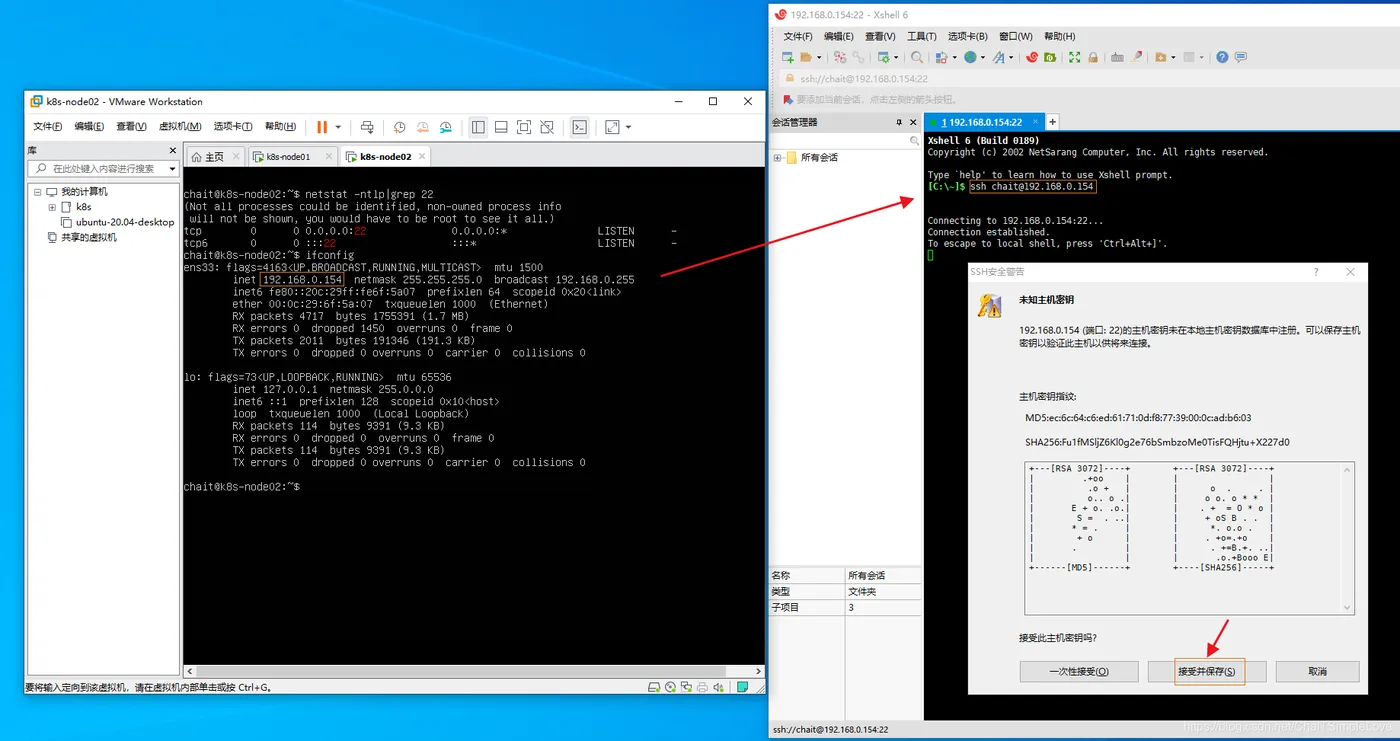Image resolution: width=1400 pixels, height=741 pixels.
Task: Open VMware 虚拟机(M) menu
Action: pyautogui.click(x=180, y=127)
